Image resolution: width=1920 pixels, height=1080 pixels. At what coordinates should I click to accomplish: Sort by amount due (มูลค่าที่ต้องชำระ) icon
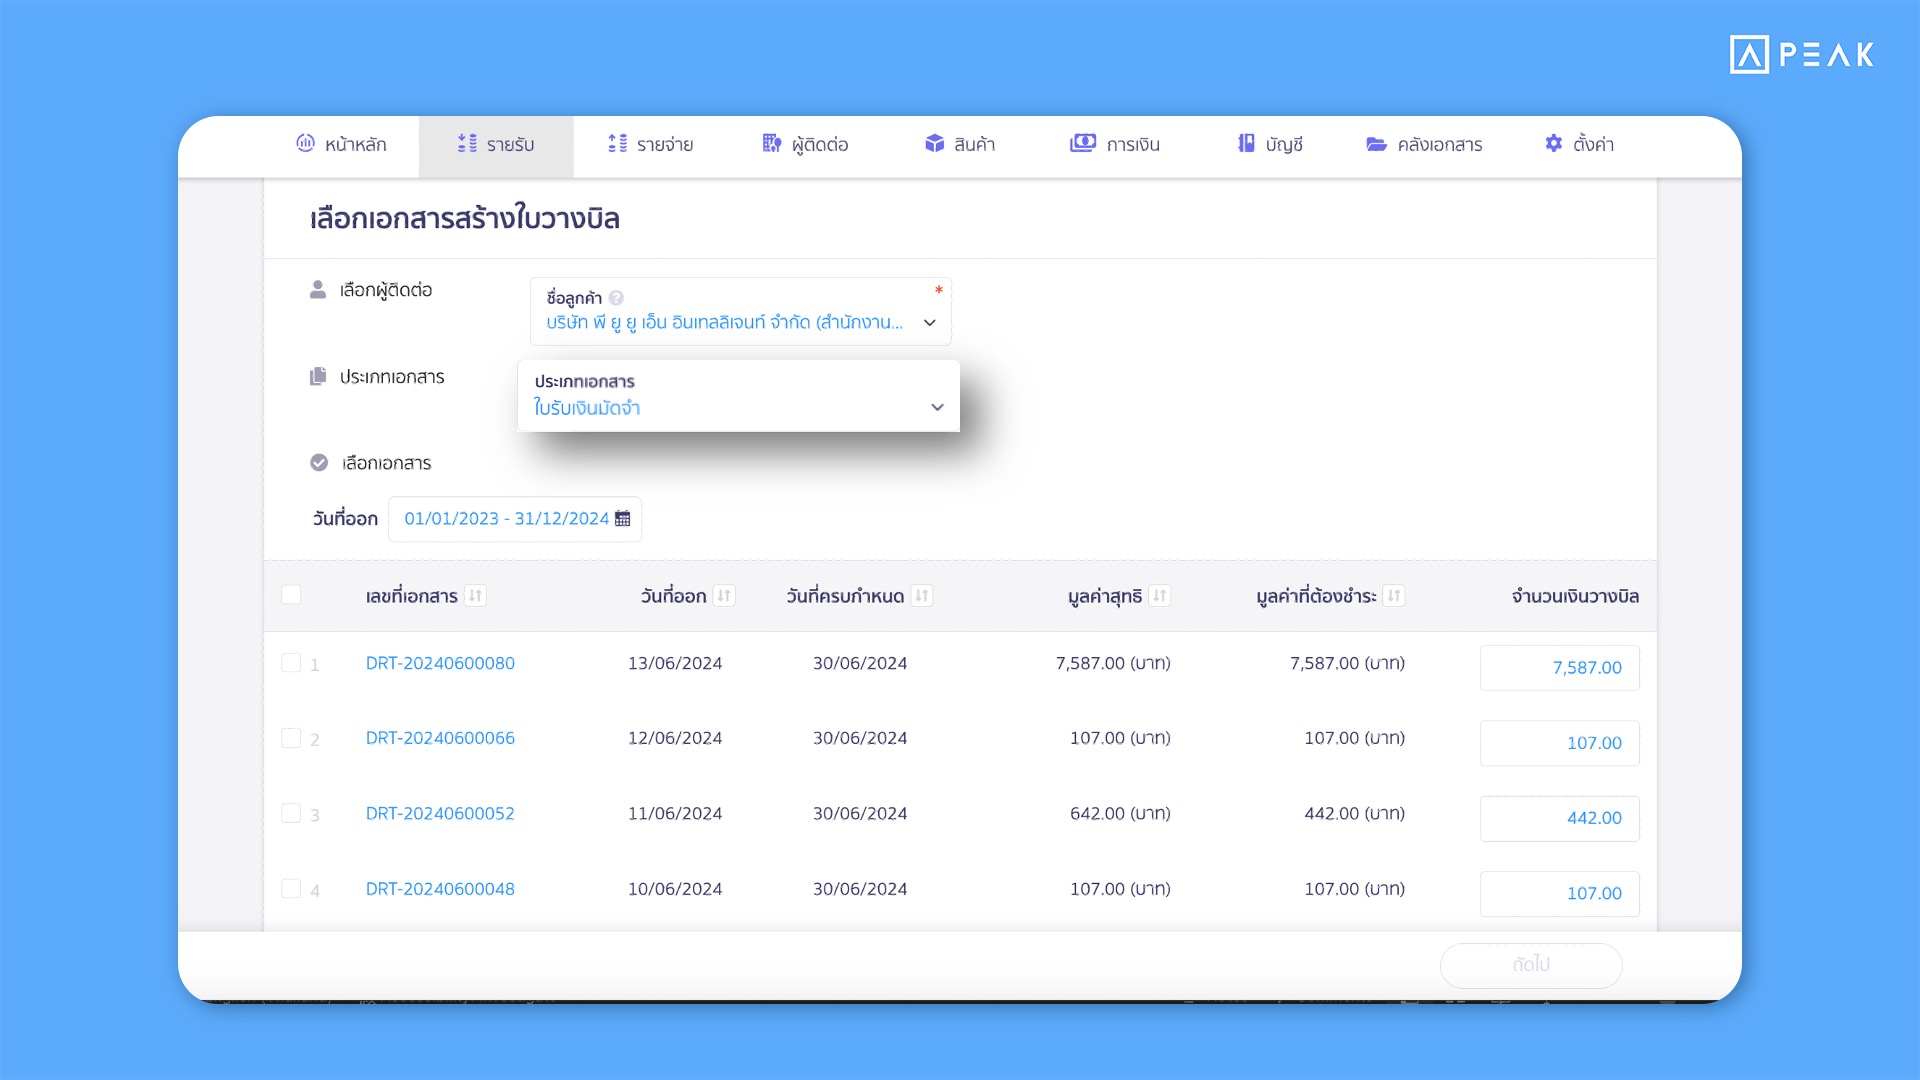pyautogui.click(x=1394, y=596)
